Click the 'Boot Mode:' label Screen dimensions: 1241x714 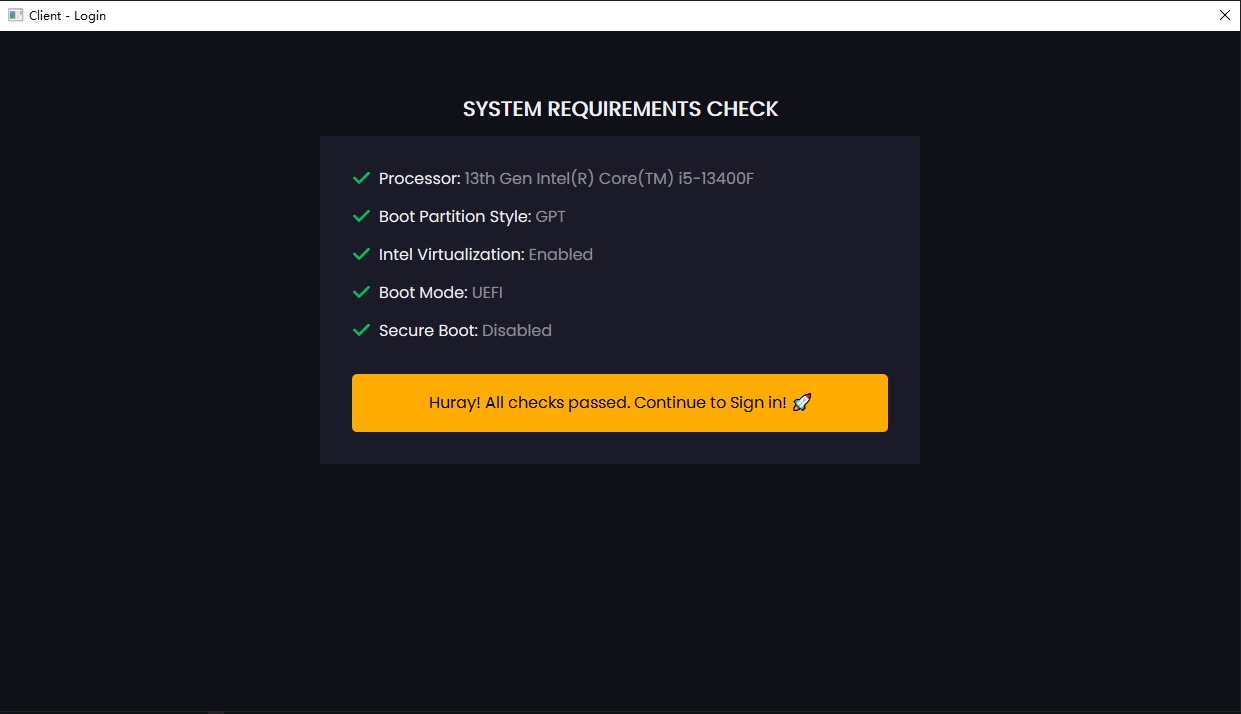click(423, 293)
